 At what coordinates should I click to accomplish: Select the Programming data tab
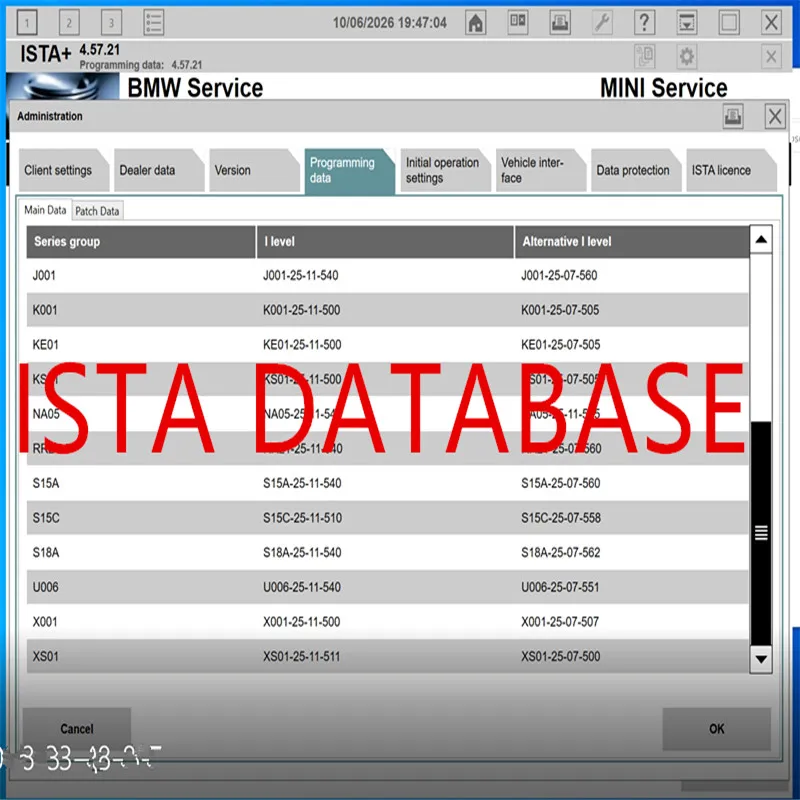[x=349, y=171]
